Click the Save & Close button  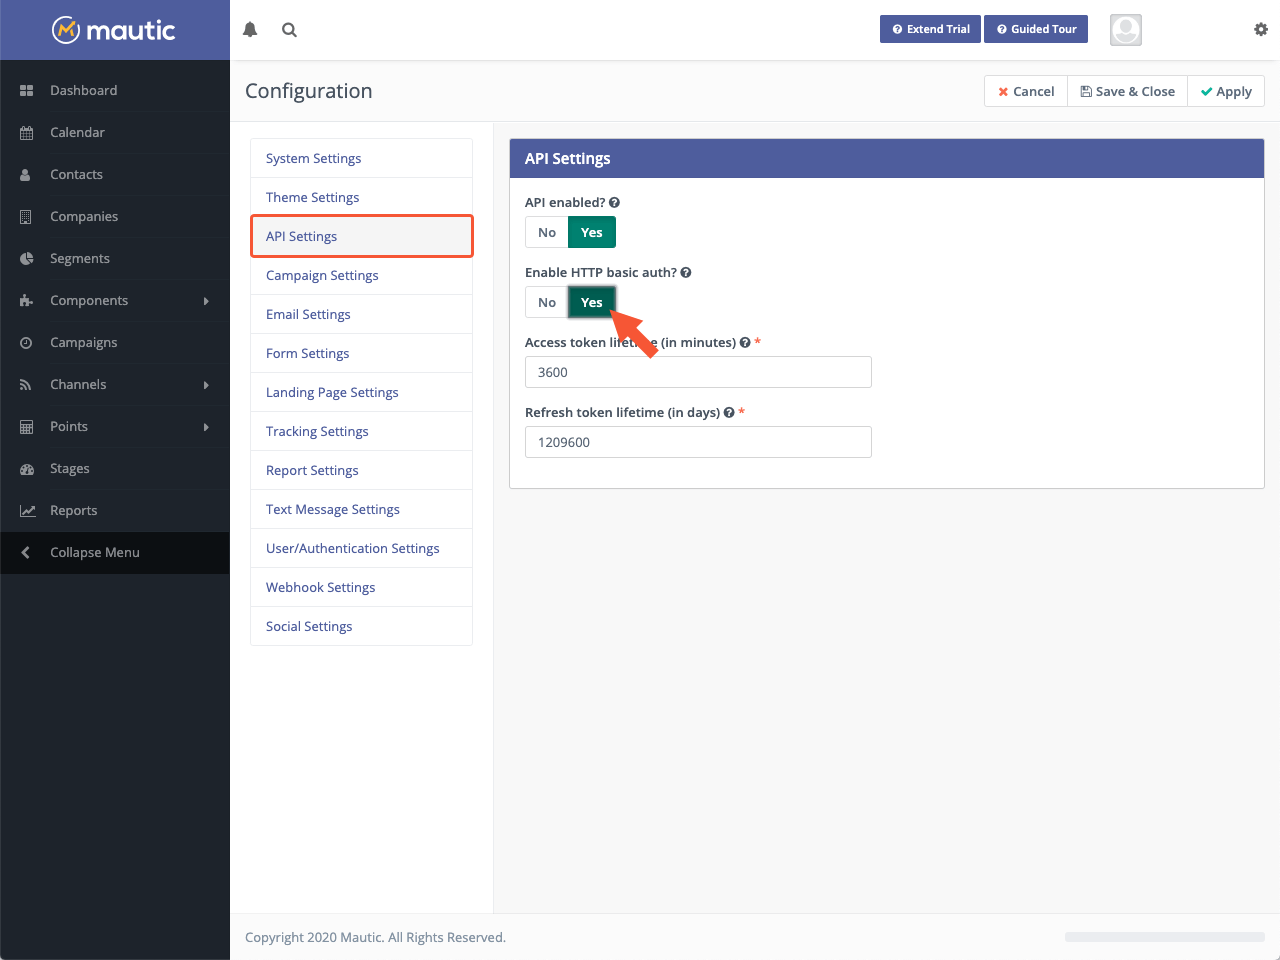[x=1127, y=92]
